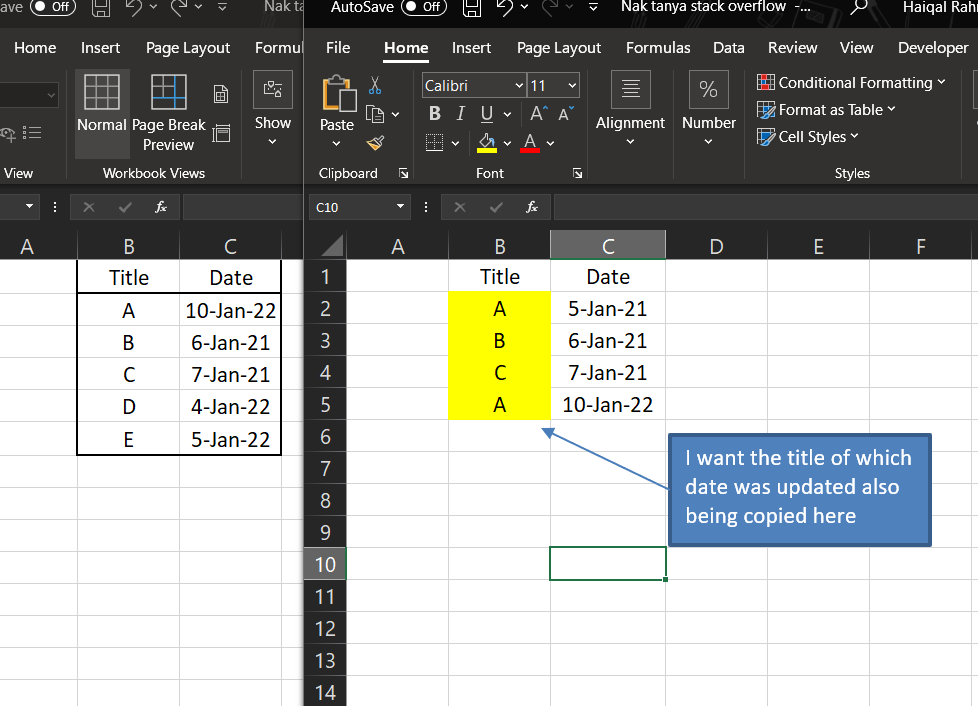This screenshot has width=978, height=706.
Task: Open Cell Styles menu
Action: click(807, 137)
